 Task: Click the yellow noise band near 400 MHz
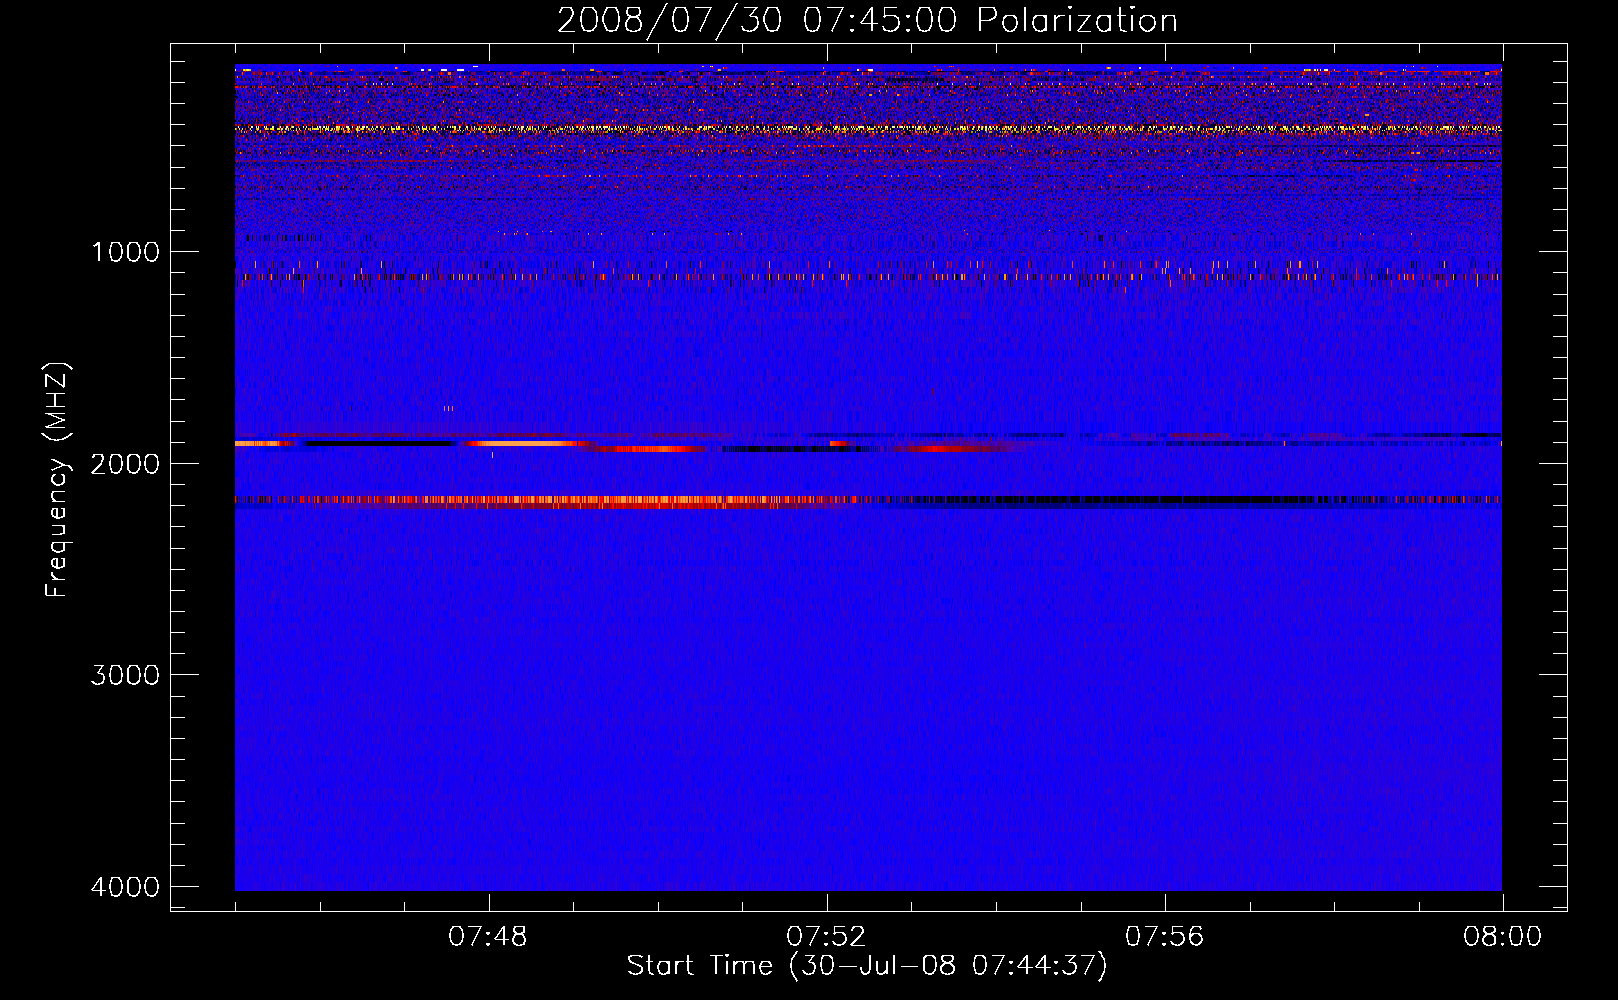(868, 129)
